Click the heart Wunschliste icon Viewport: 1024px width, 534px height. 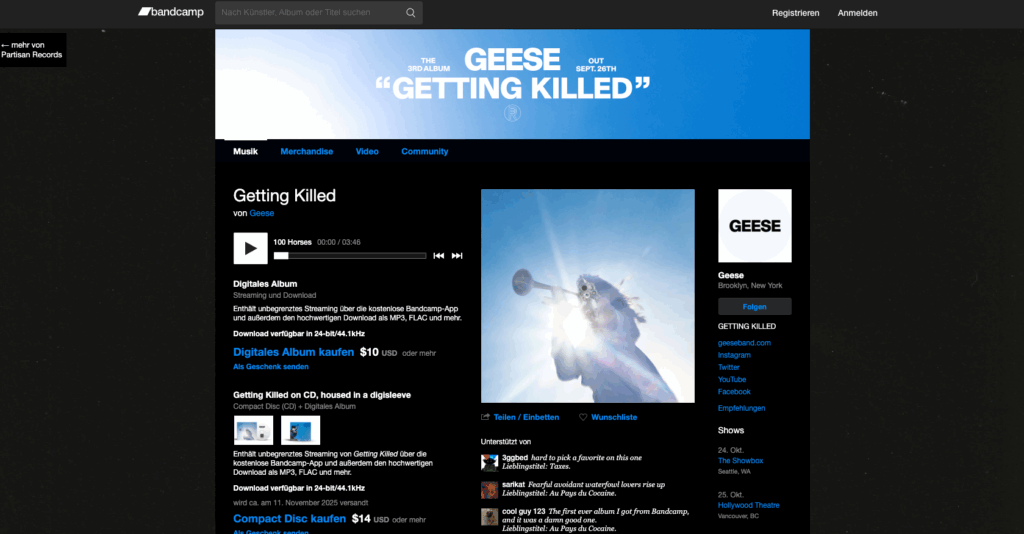click(x=583, y=417)
